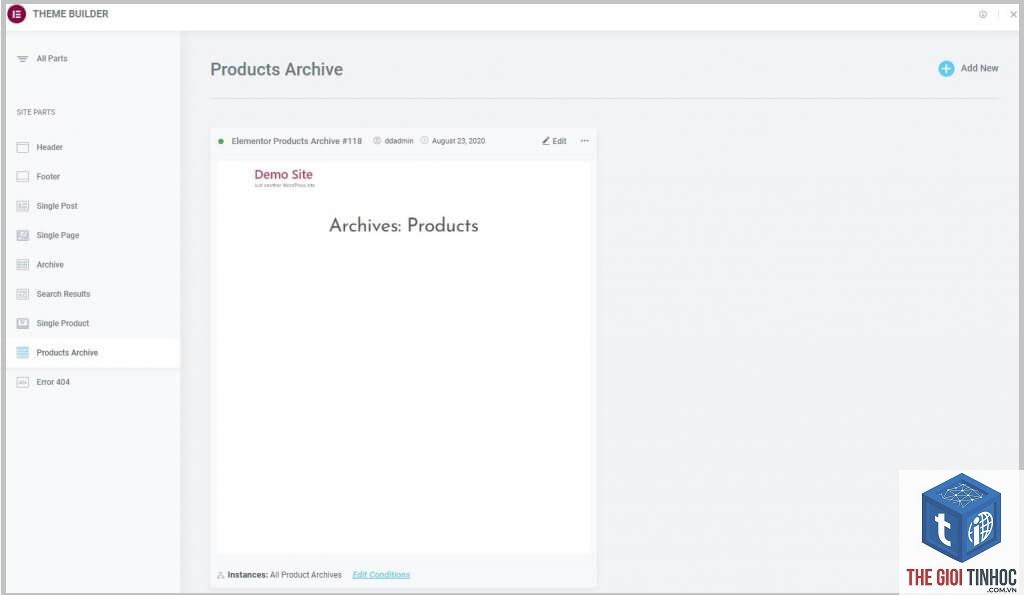The image size is (1024, 595).
Task: Click the August 23, 2020 date
Action: coord(458,141)
